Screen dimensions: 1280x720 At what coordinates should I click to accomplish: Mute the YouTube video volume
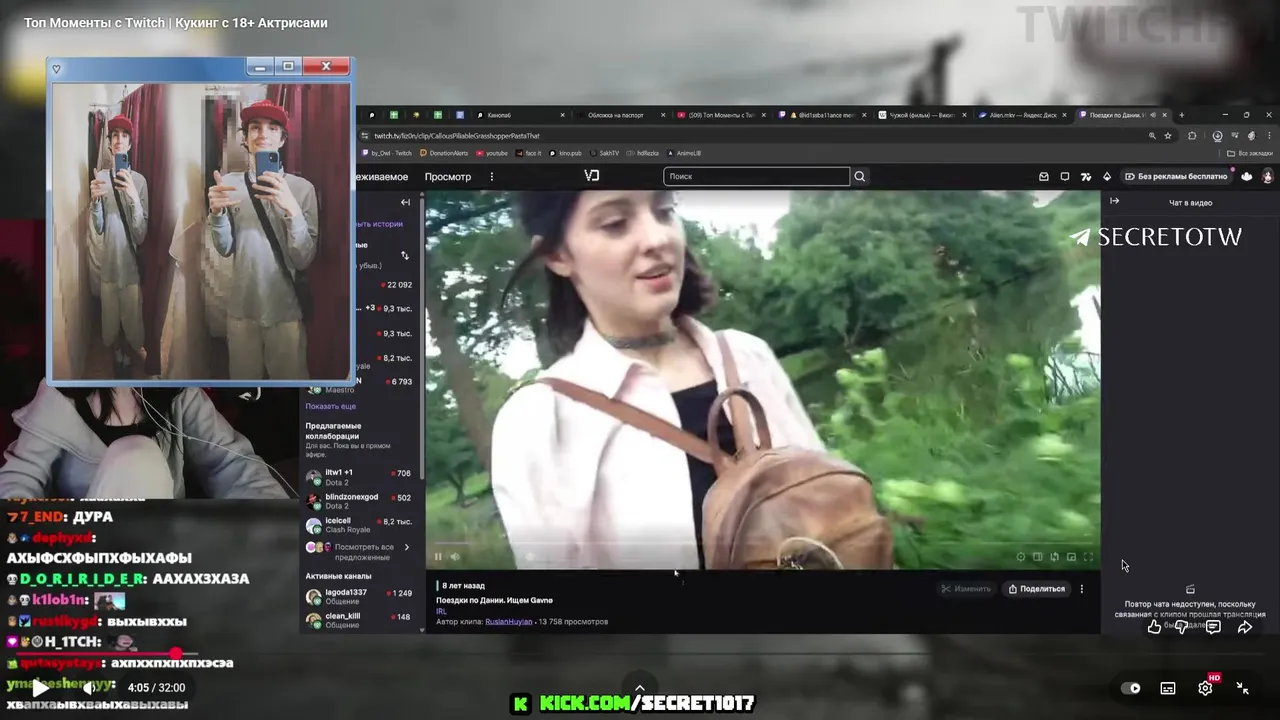(x=88, y=687)
